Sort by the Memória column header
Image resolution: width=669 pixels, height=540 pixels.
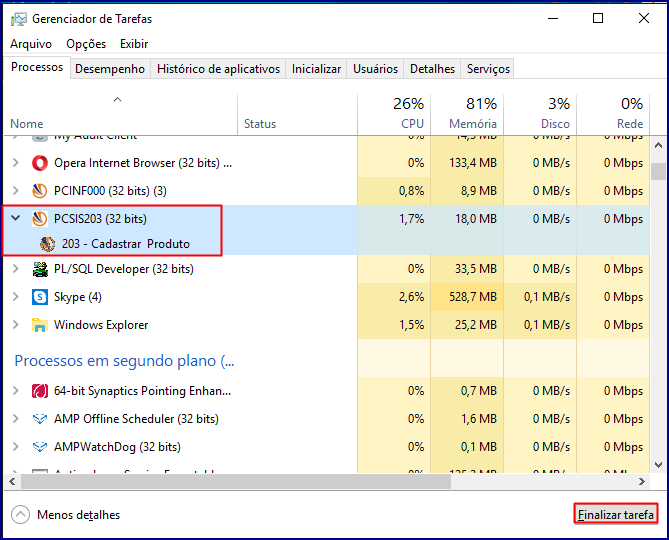click(467, 114)
